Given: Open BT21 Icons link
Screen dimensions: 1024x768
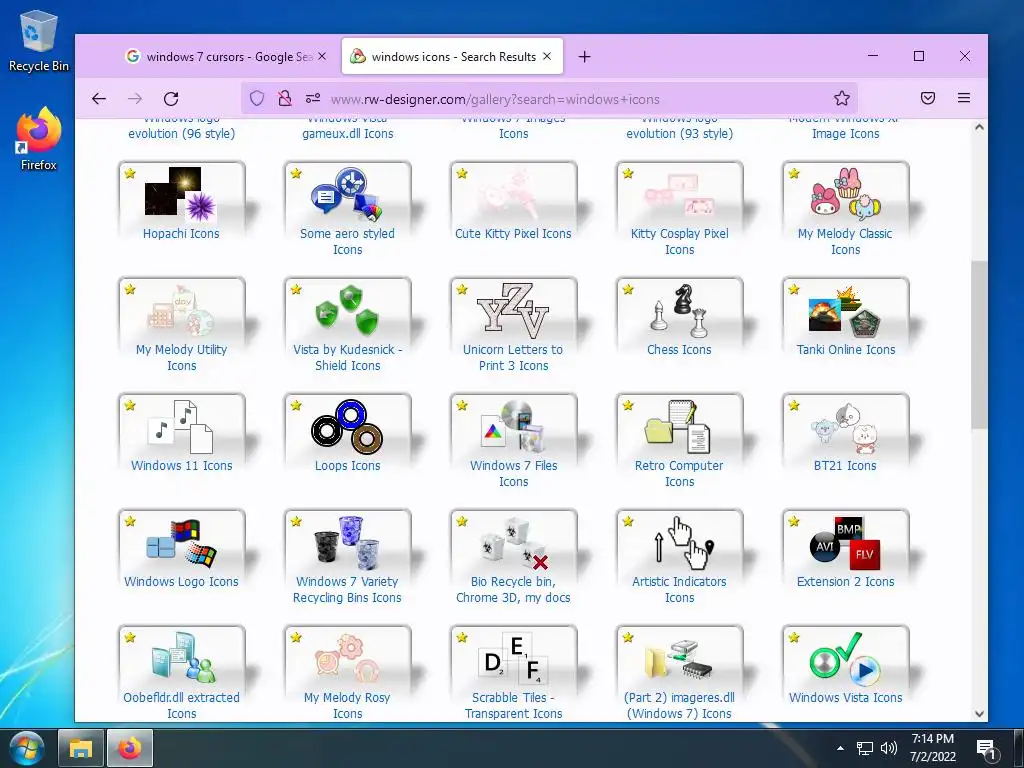Looking at the screenshot, I should 845,466.
